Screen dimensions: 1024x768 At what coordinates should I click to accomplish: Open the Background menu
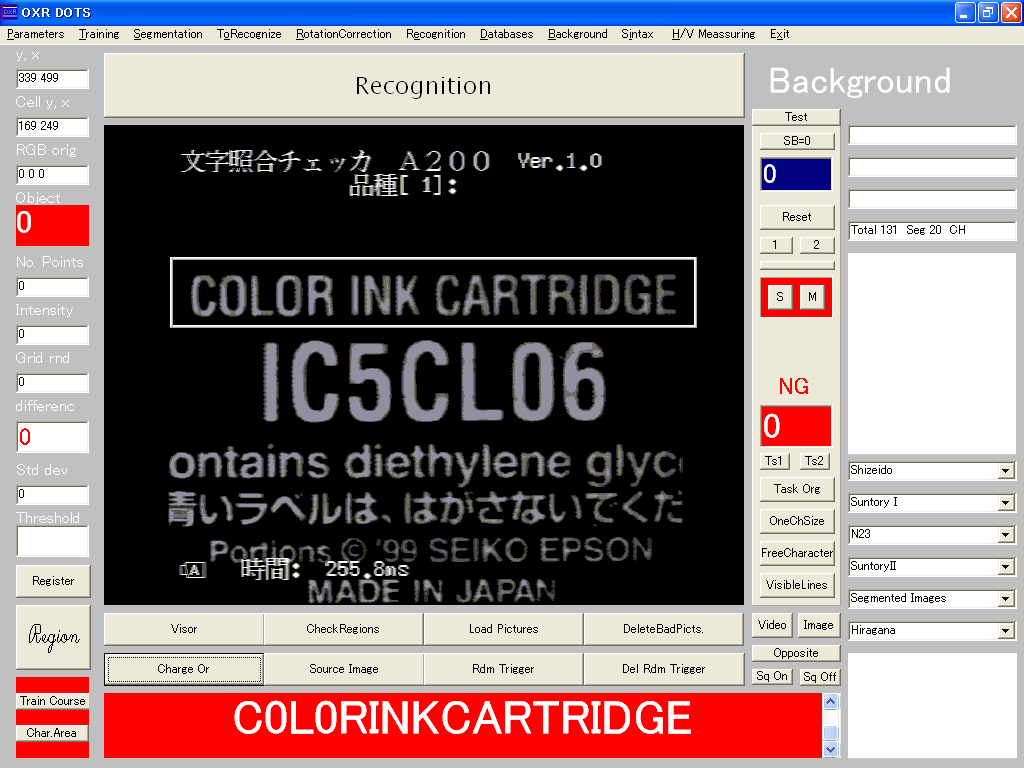tap(577, 34)
